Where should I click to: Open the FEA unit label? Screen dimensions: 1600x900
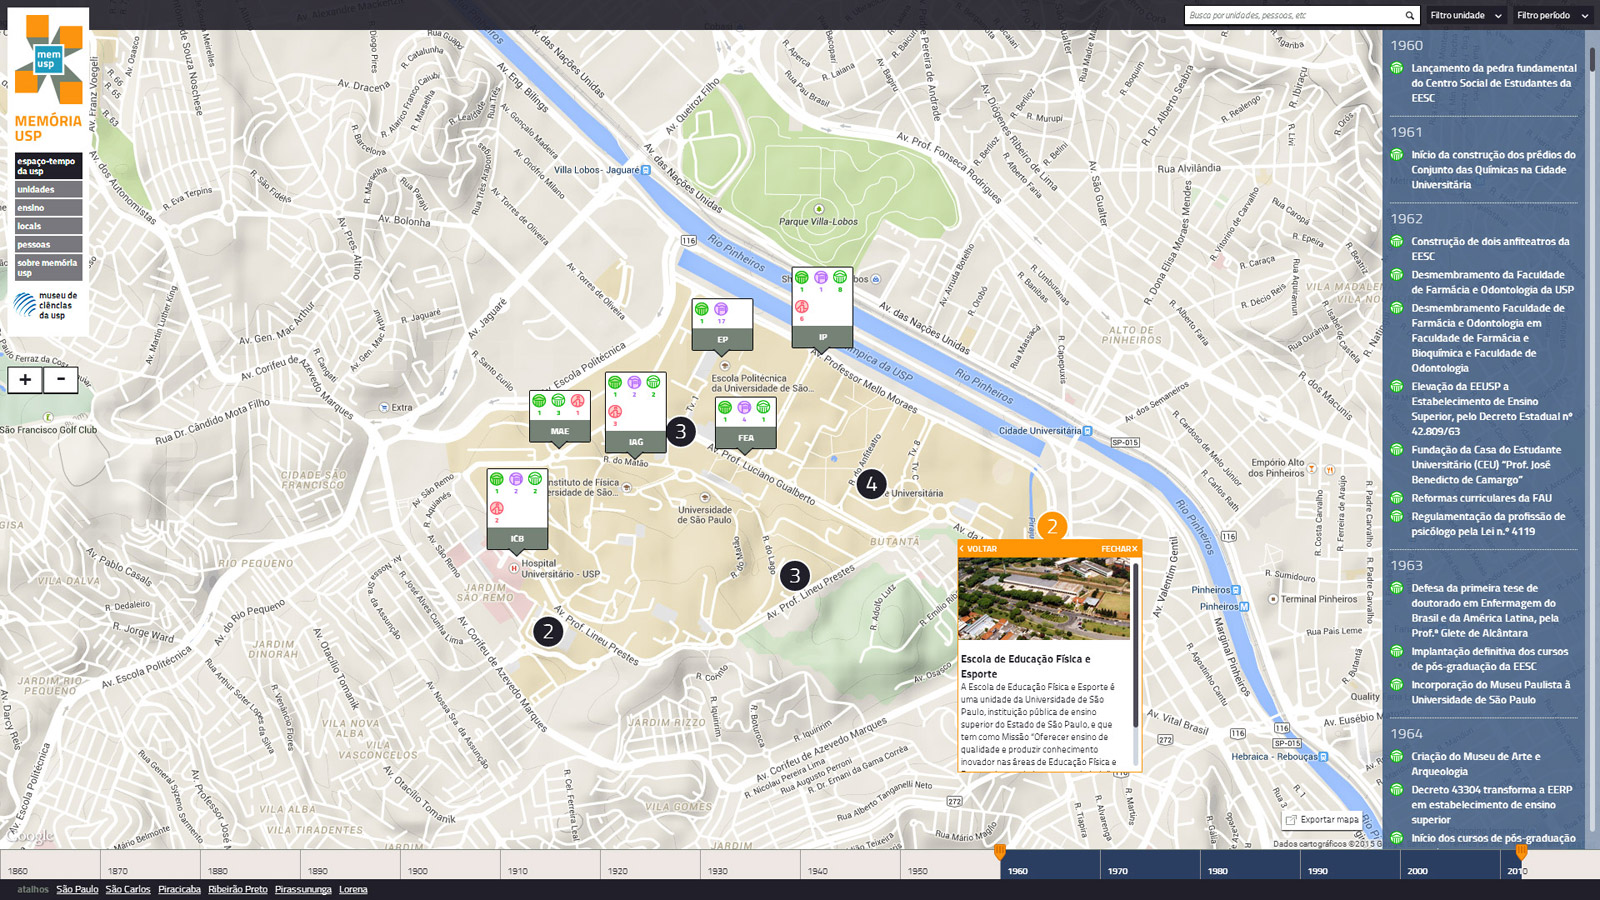(x=746, y=438)
